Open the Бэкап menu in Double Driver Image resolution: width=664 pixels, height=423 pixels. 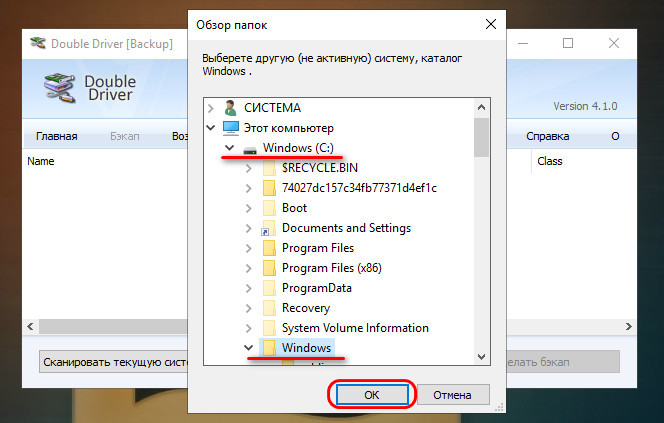125,136
